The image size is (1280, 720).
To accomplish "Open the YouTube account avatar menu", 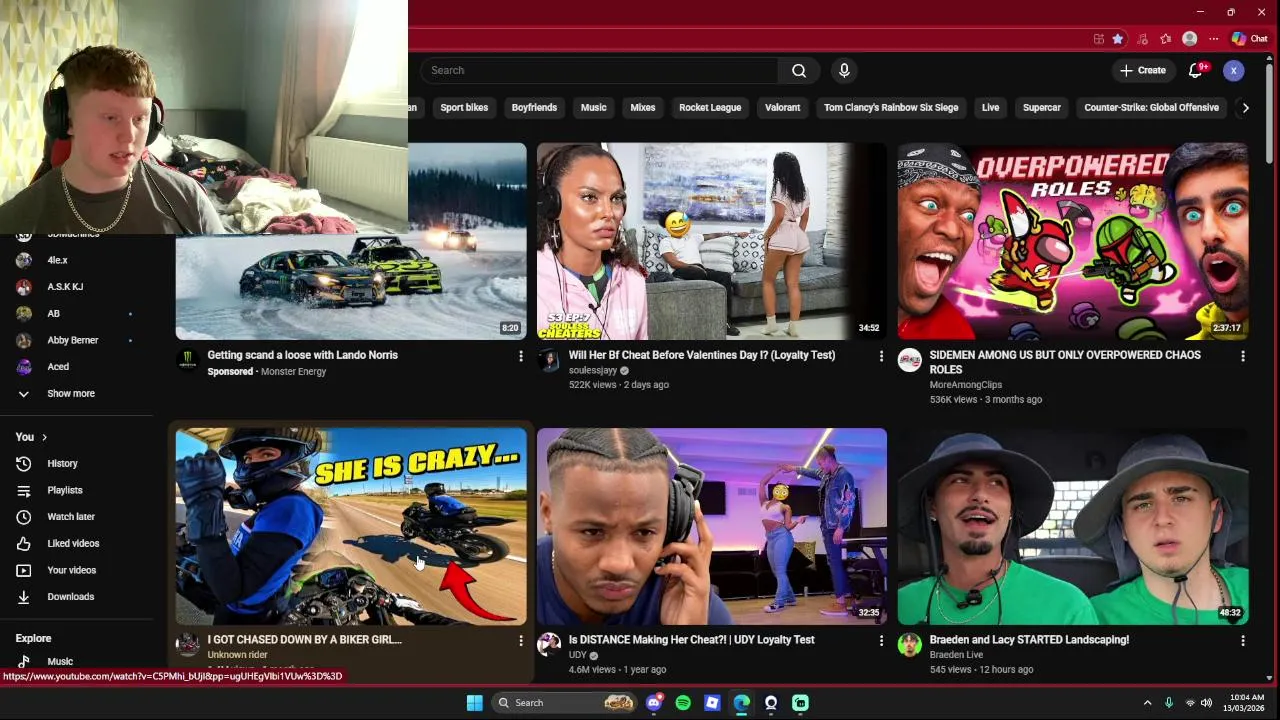I will [1234, 70].
